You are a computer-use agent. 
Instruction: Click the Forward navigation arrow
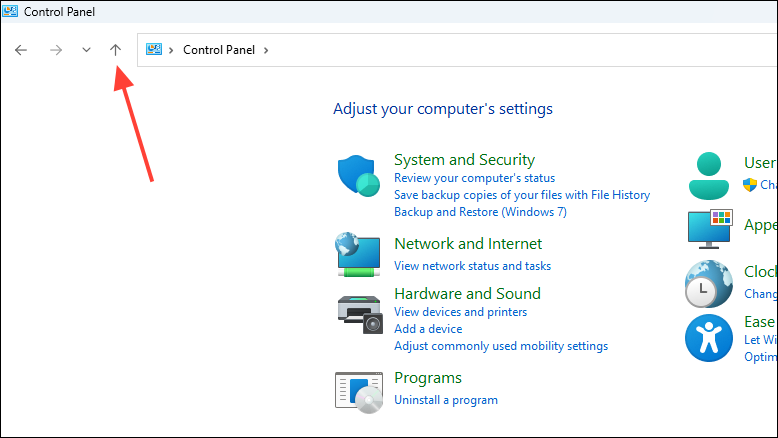[x=56, y=50]
